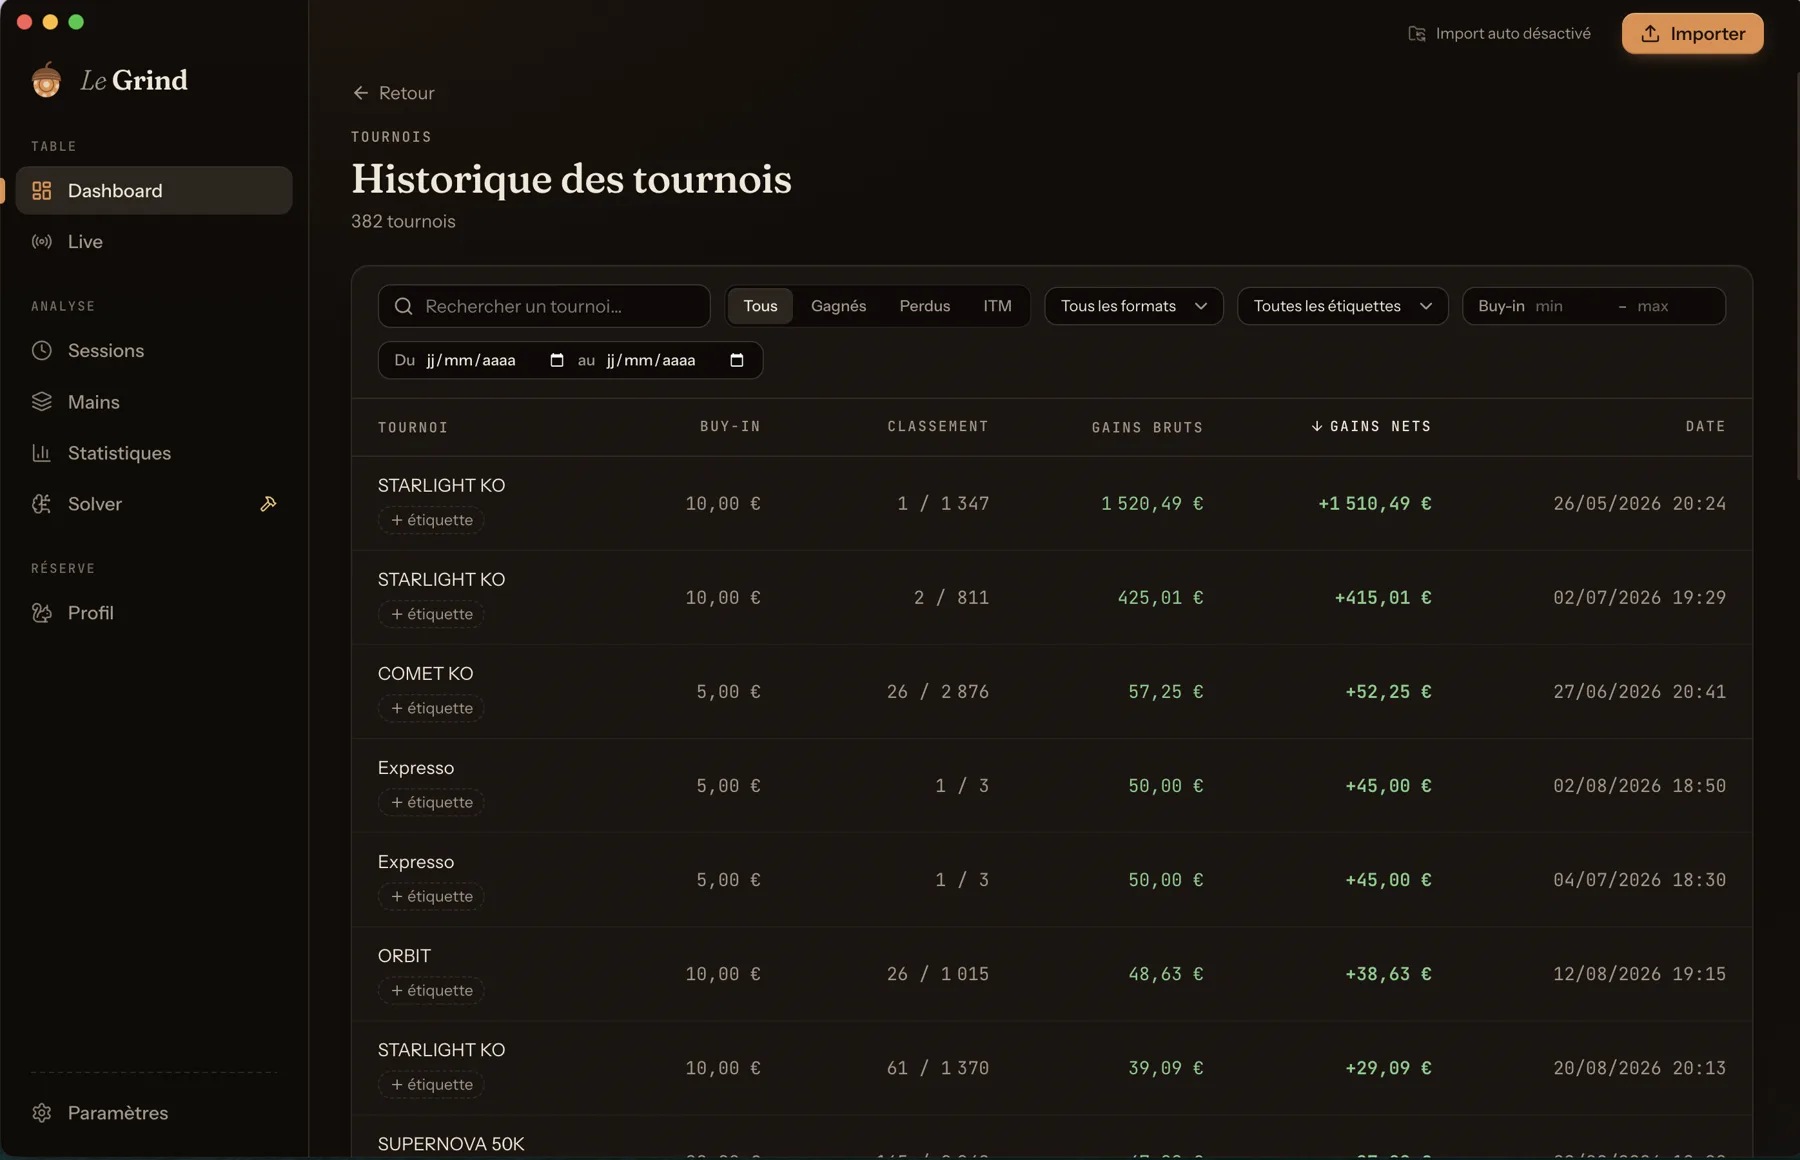Open the Solver item
1800x1160 pixels.
point(154,504)
